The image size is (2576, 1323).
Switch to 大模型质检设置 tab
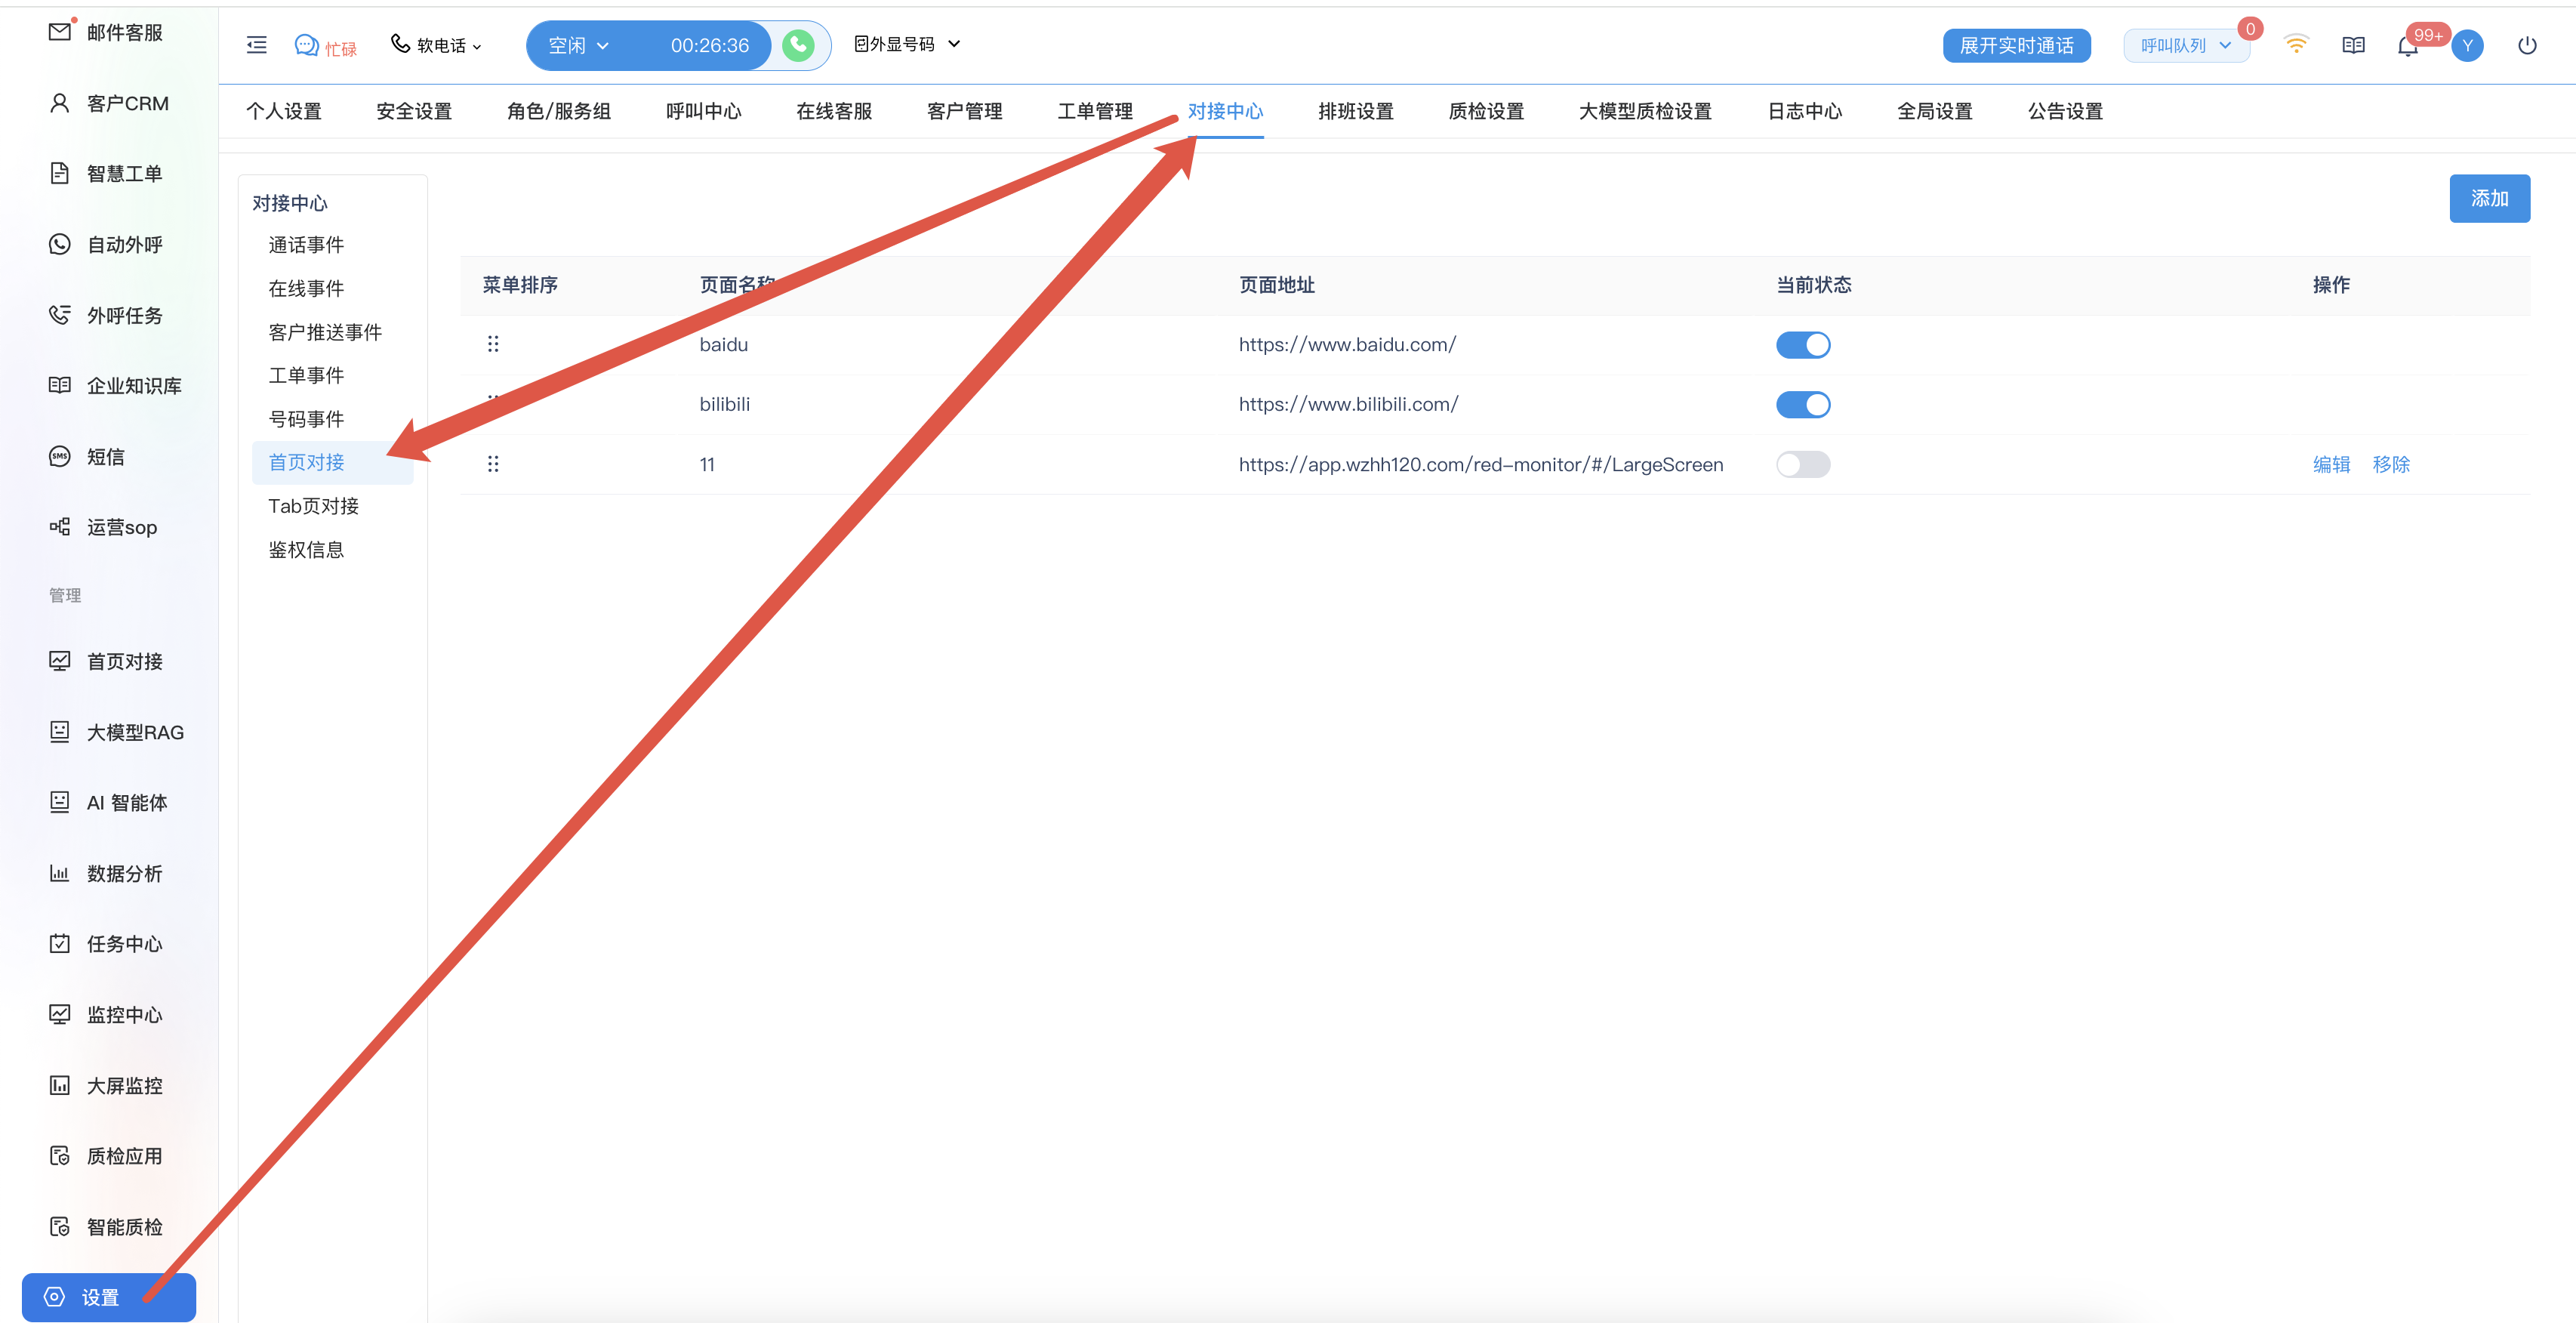click(x=1645, y=111)
